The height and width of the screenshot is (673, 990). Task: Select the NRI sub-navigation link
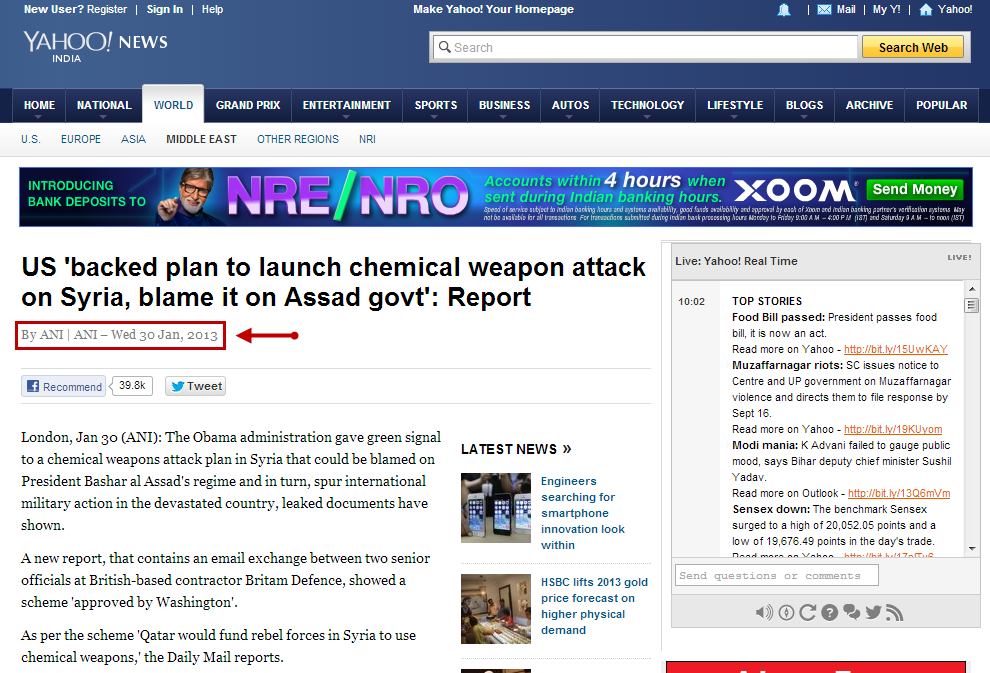click(x=367, y=139)
